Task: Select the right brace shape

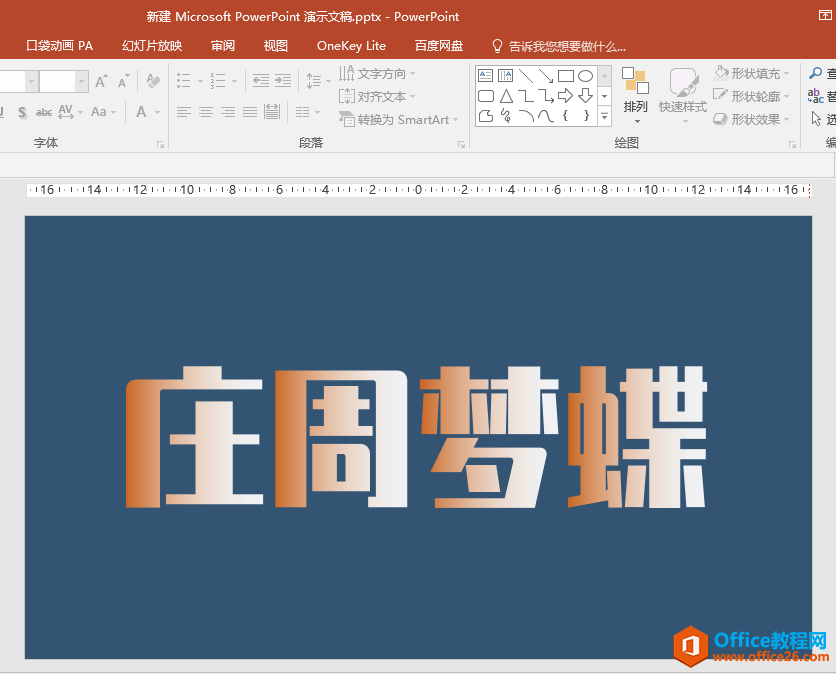Action: click(586, 115)
